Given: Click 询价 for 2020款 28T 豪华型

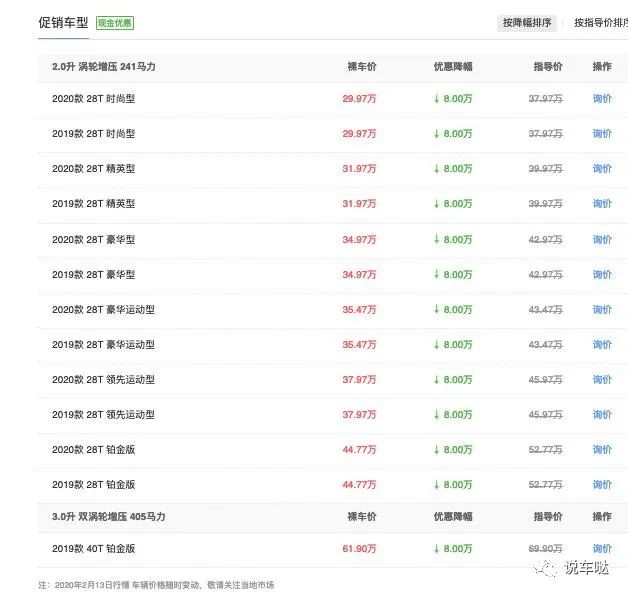Looking at the screenshot, I should click(602, 240).
